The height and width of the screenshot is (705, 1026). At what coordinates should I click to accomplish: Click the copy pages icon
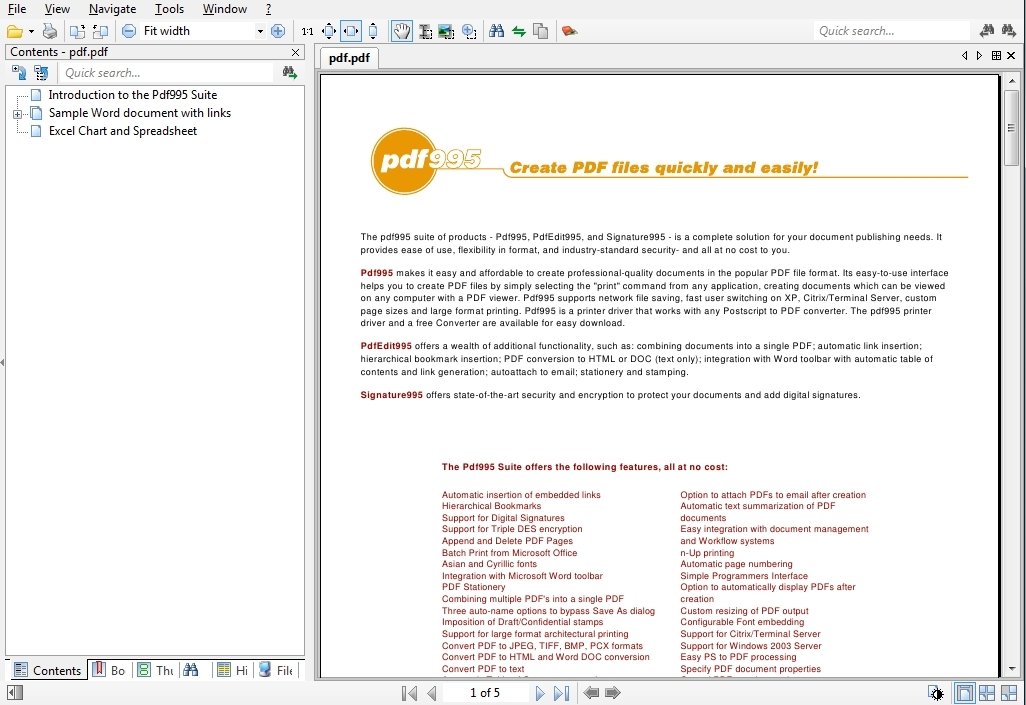pos(540,31)
